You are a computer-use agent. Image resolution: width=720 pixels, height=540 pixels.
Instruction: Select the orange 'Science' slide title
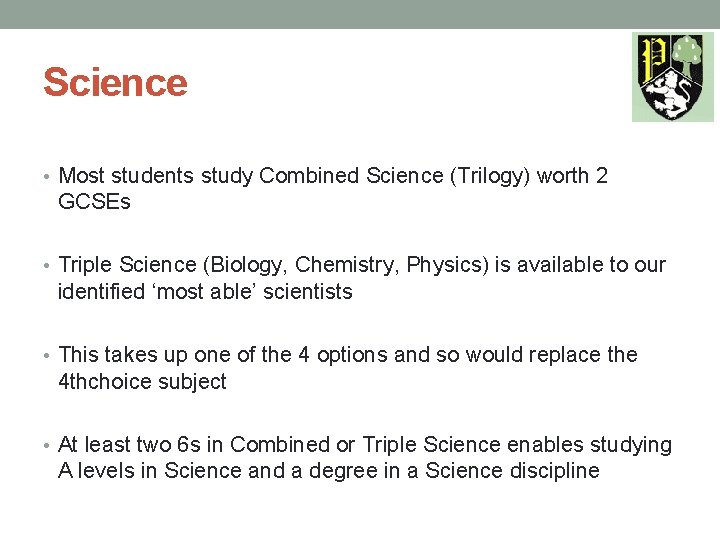115,82
